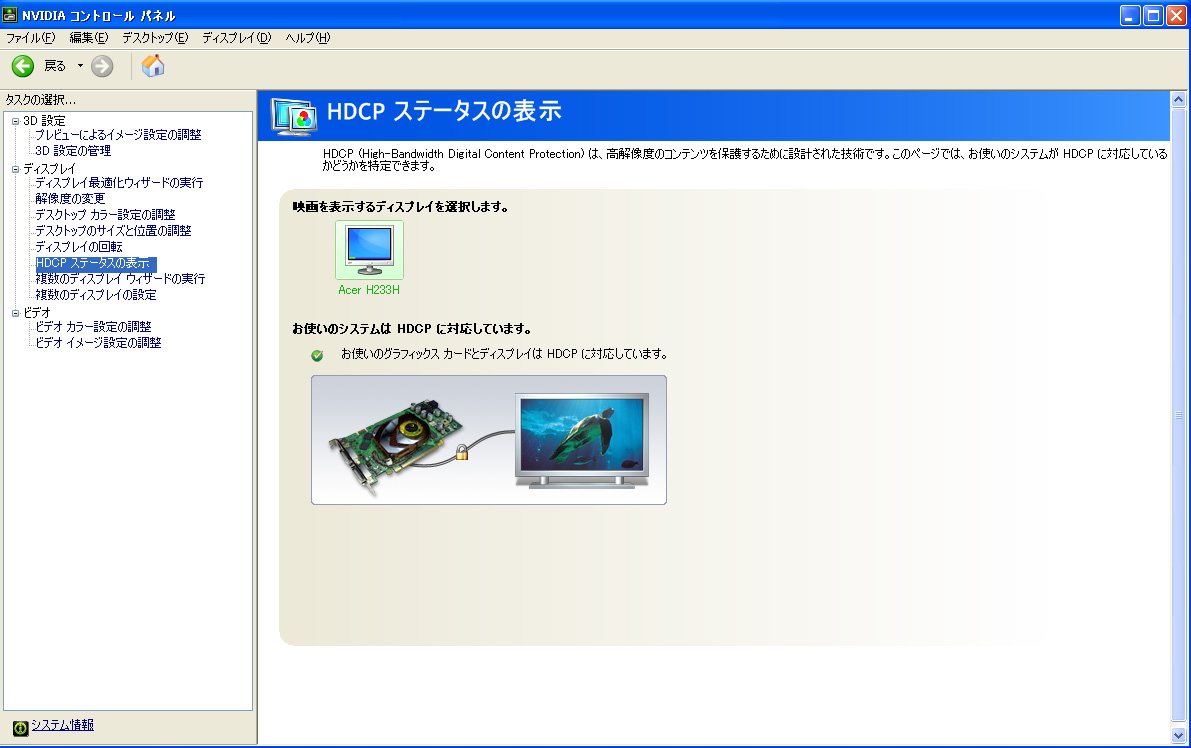Minimize the NVIDIA control panel window
This screenshot has height=748, width=1191.
coord(1129,15)
